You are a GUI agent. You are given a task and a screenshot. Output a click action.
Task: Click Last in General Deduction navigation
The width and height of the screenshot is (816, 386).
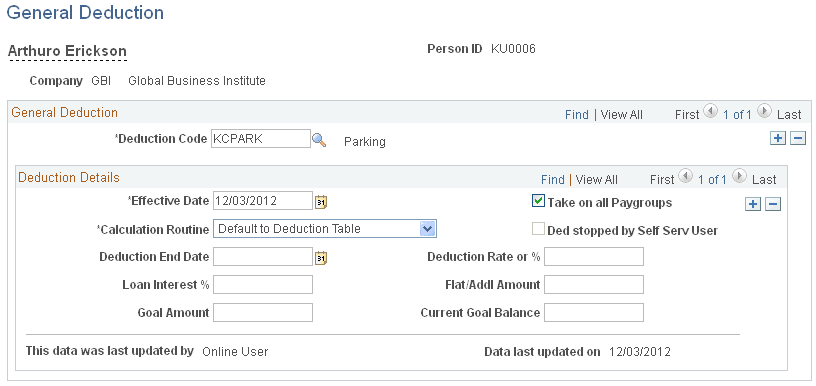(x=789, y=114)
